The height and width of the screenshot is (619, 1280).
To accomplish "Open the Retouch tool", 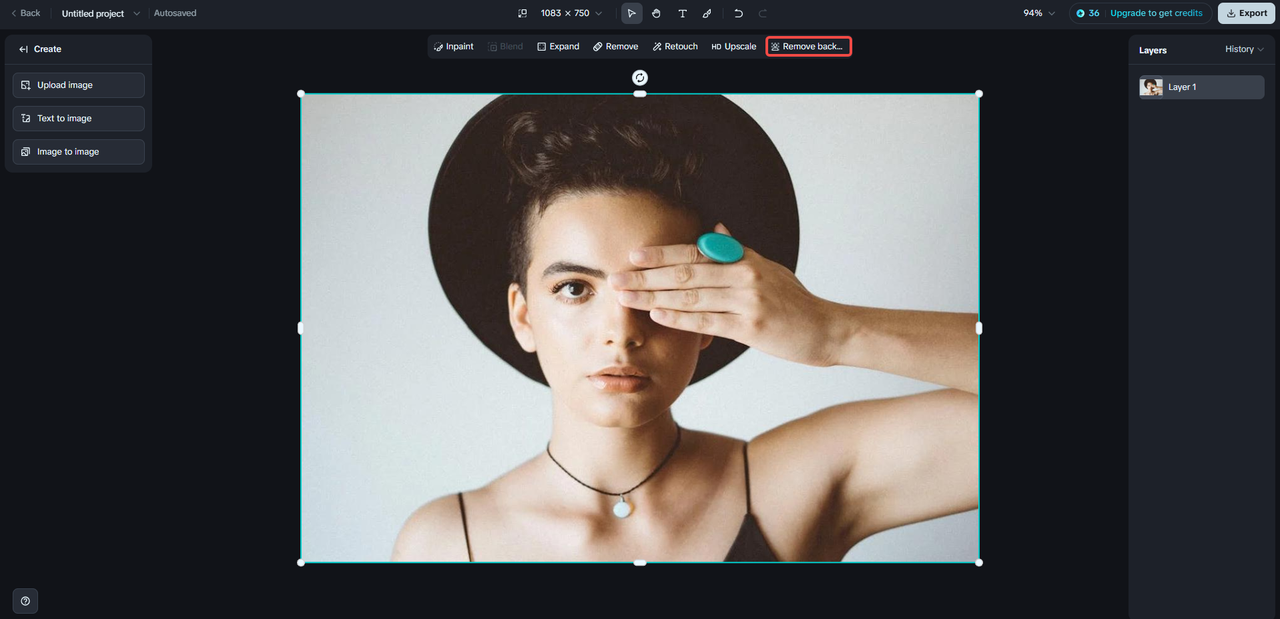I will [x=675, y=47].
